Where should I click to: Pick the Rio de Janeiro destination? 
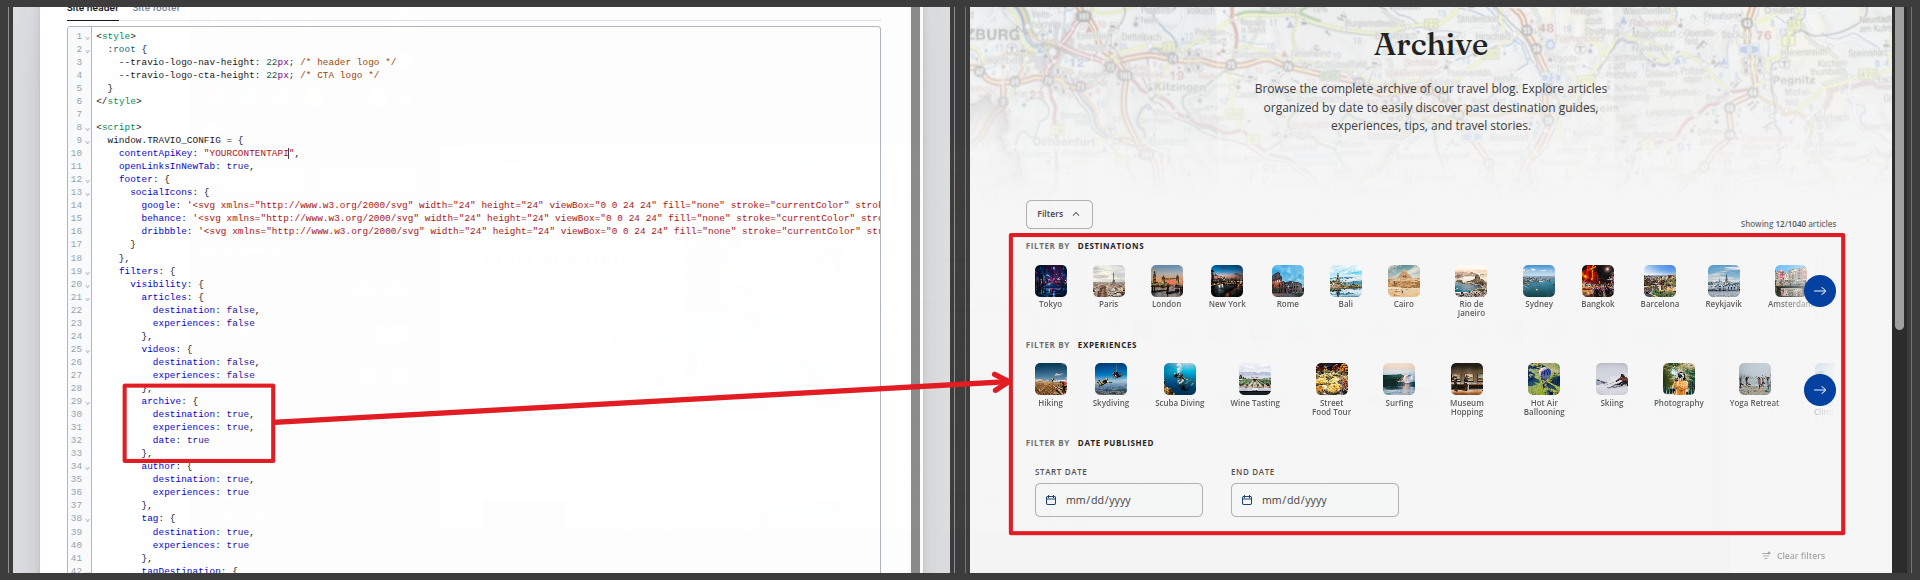[x=1470, y=284]
